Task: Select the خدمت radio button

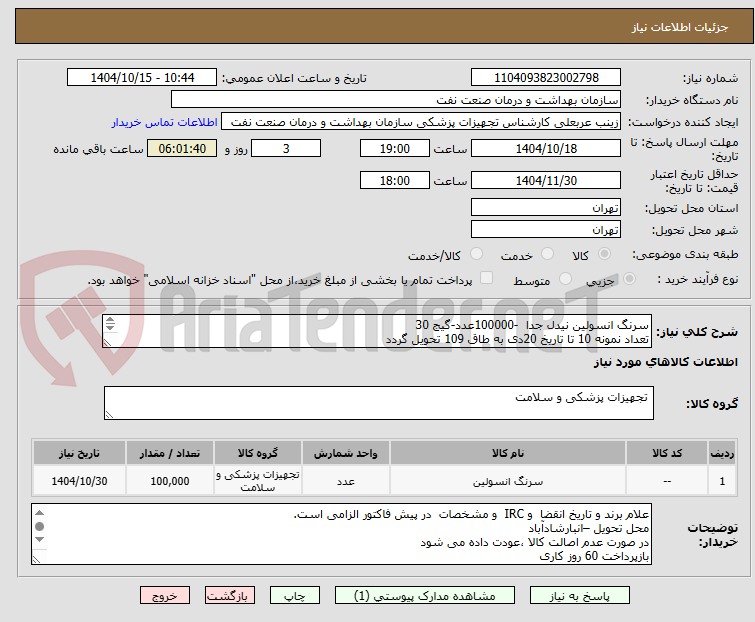Action: [547, 254]
